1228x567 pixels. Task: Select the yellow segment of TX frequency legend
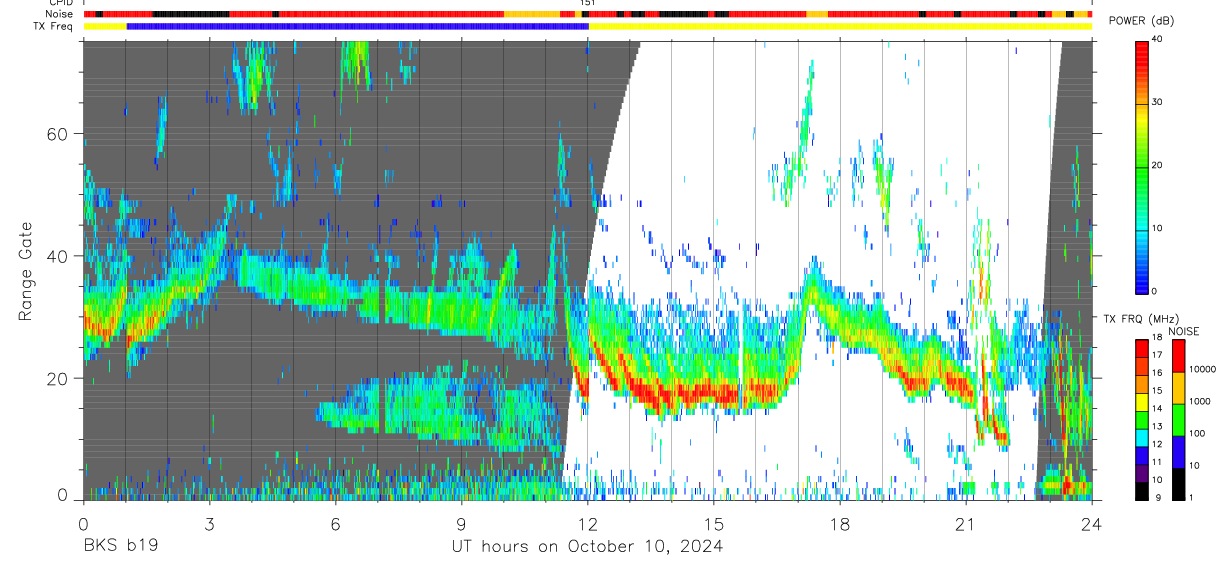pyautogui.click(x=1142, y=400)
